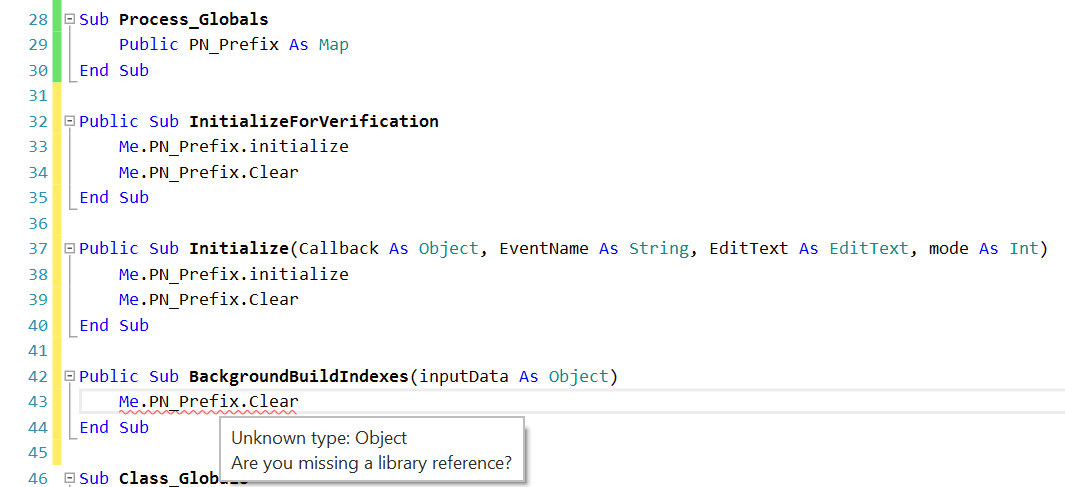1065x487 pixels.
Task: Click the InitializeForVerification sub name
Action: pyautogui.click(x=313, y=122)
